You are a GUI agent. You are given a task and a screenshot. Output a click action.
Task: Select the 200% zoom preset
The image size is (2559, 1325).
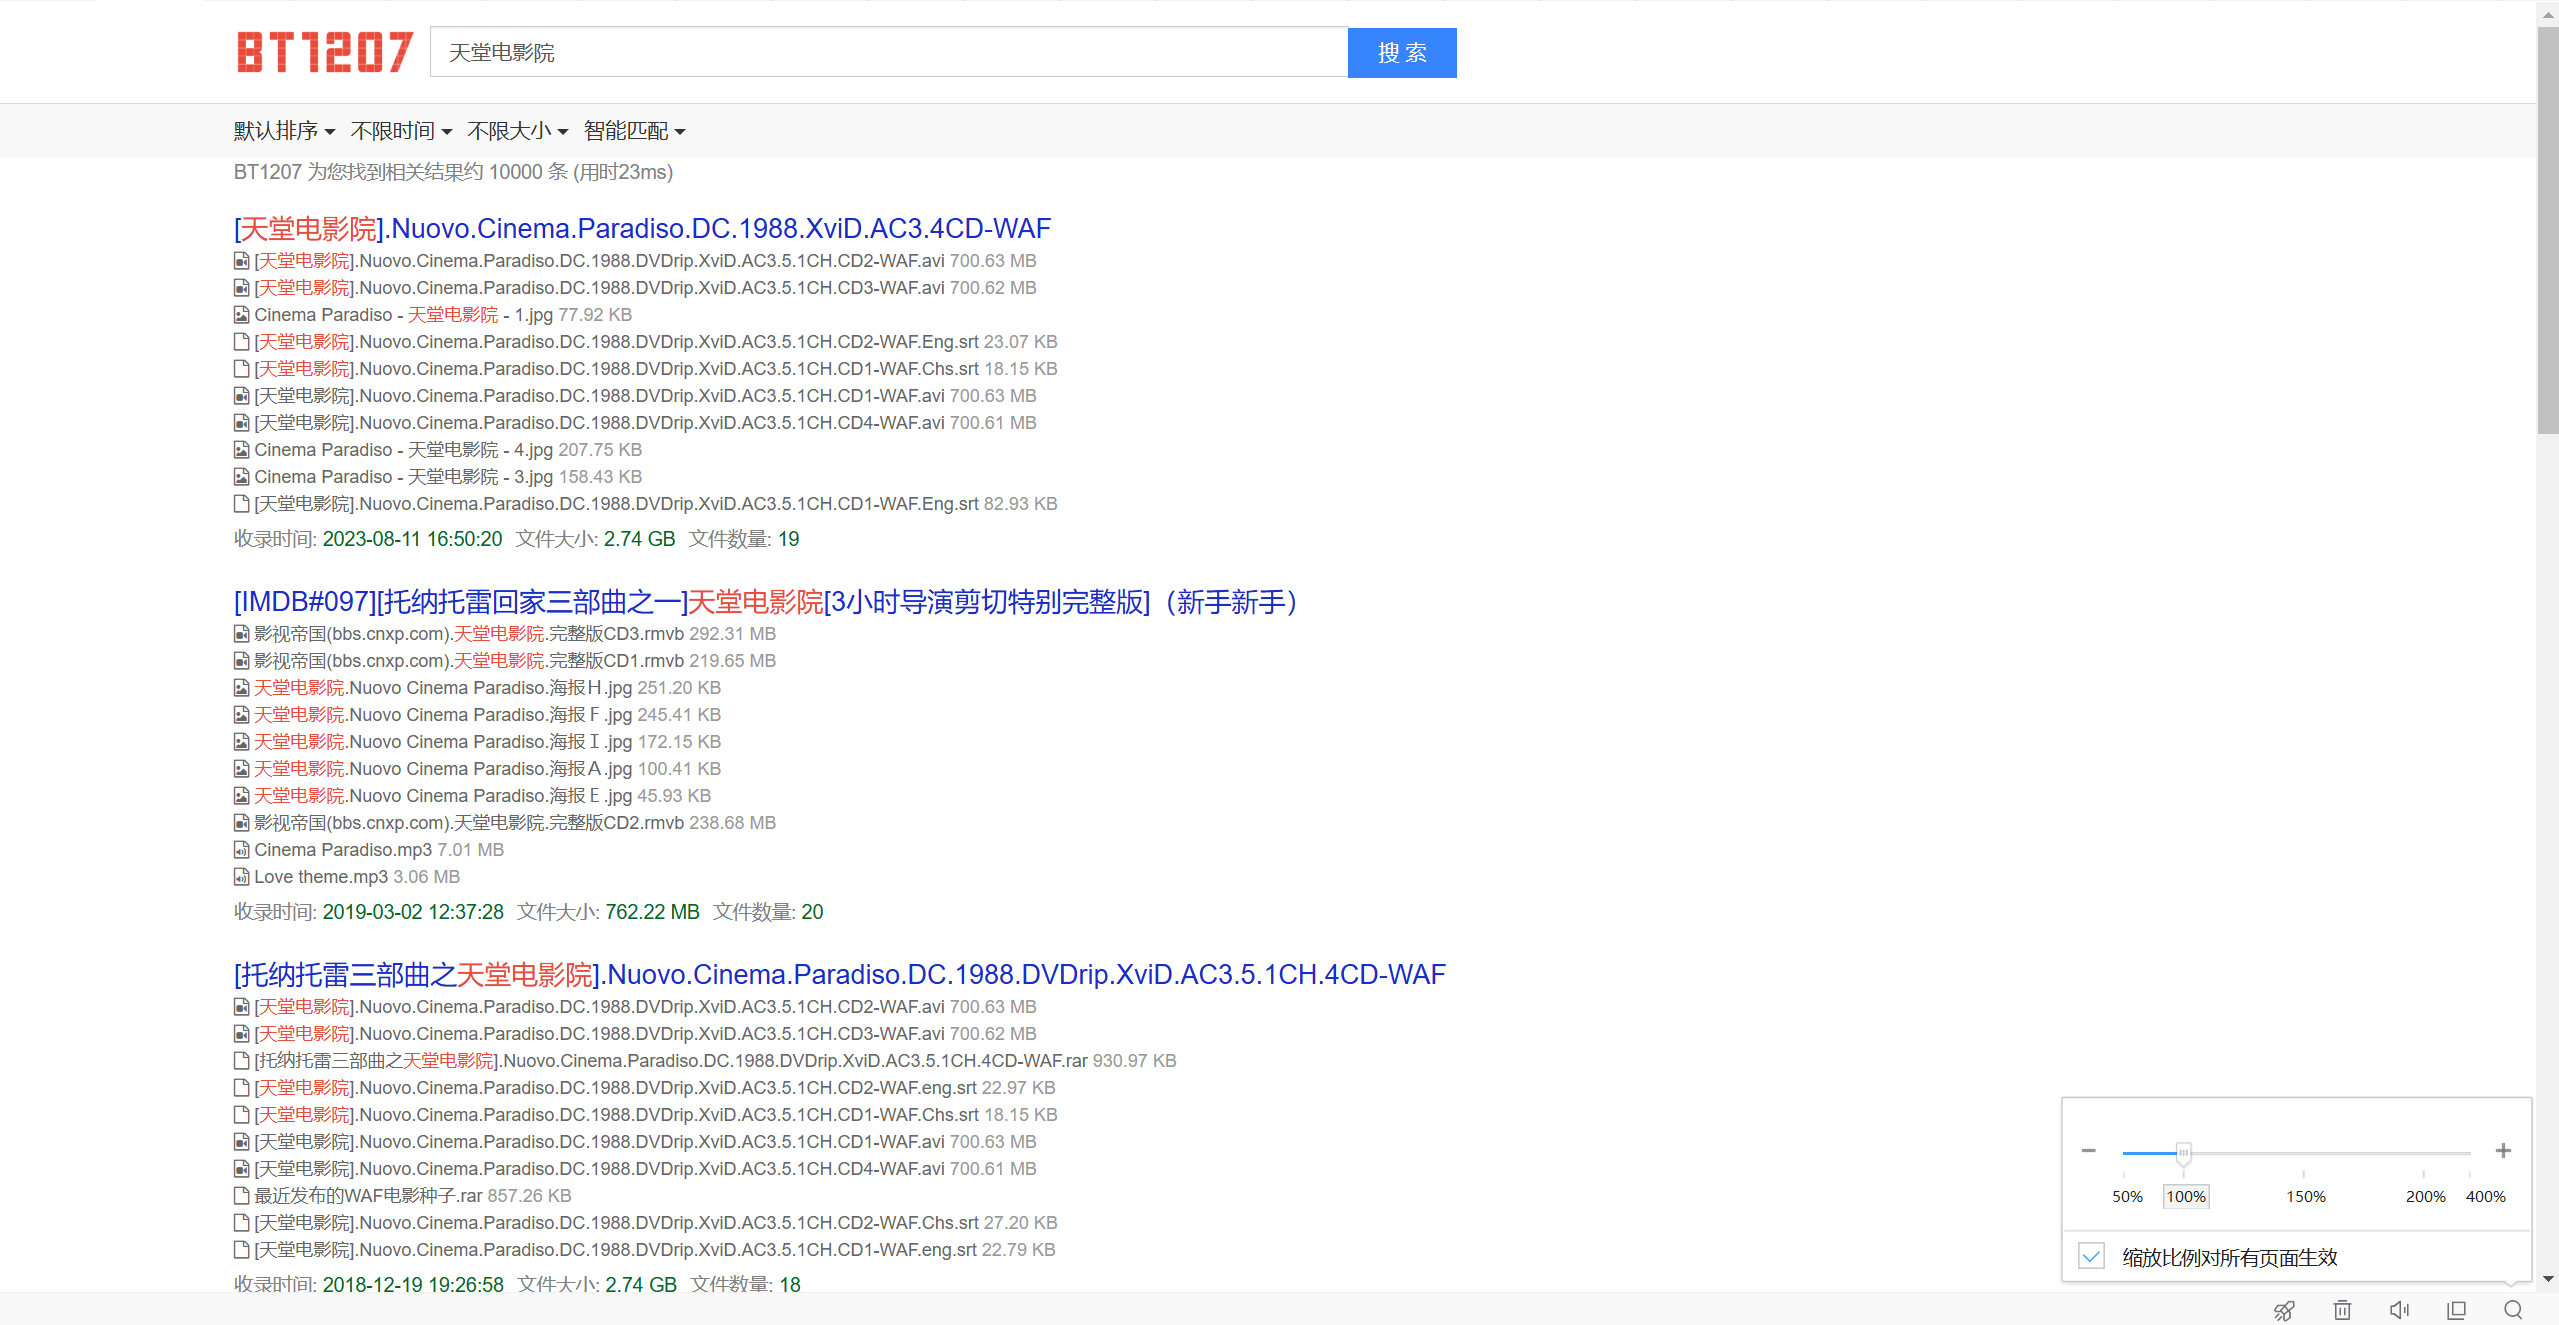click(2425, 1196)
